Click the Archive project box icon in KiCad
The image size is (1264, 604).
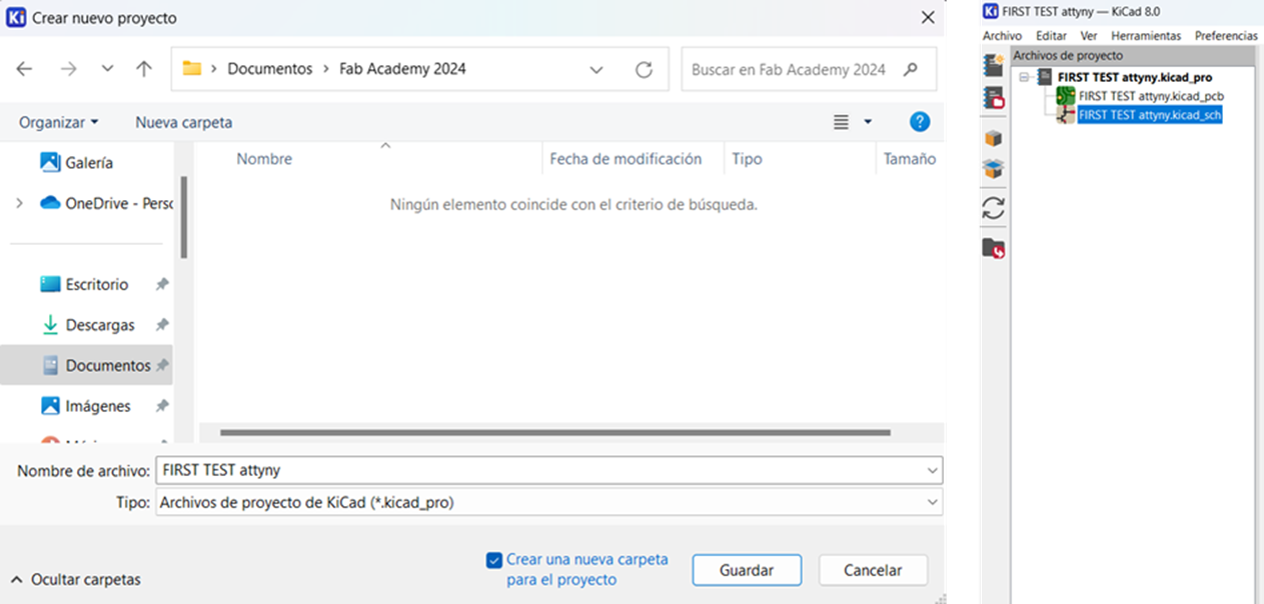pos(993,138)
